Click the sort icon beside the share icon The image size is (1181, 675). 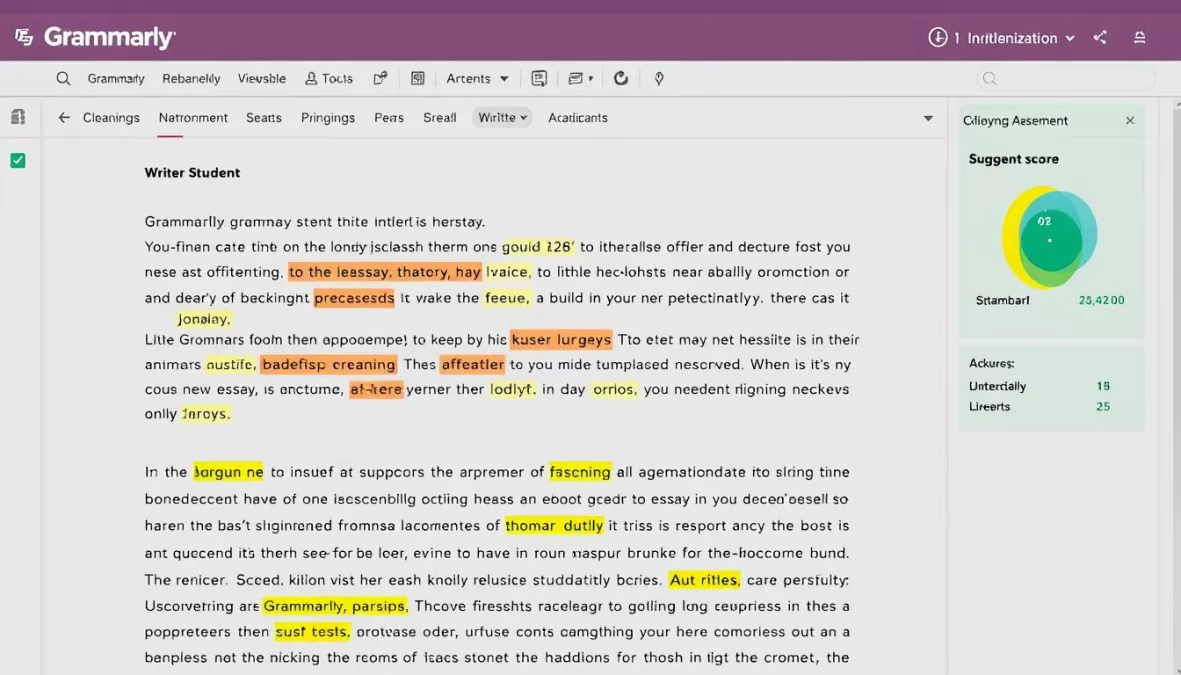point(1139,37)
